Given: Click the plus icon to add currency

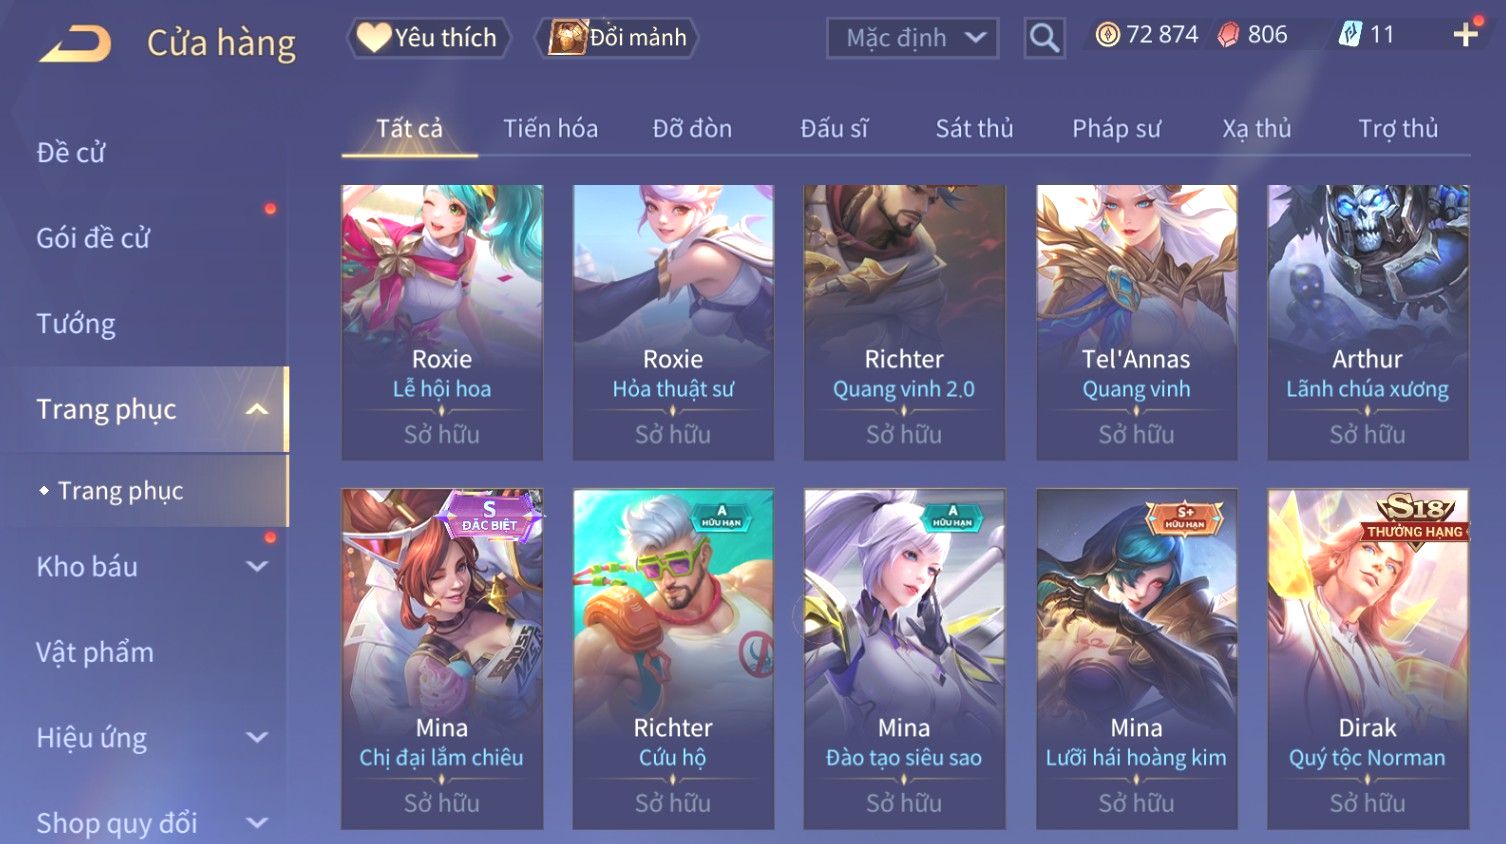Looking at the screenshot, I should click(1465, 35).
